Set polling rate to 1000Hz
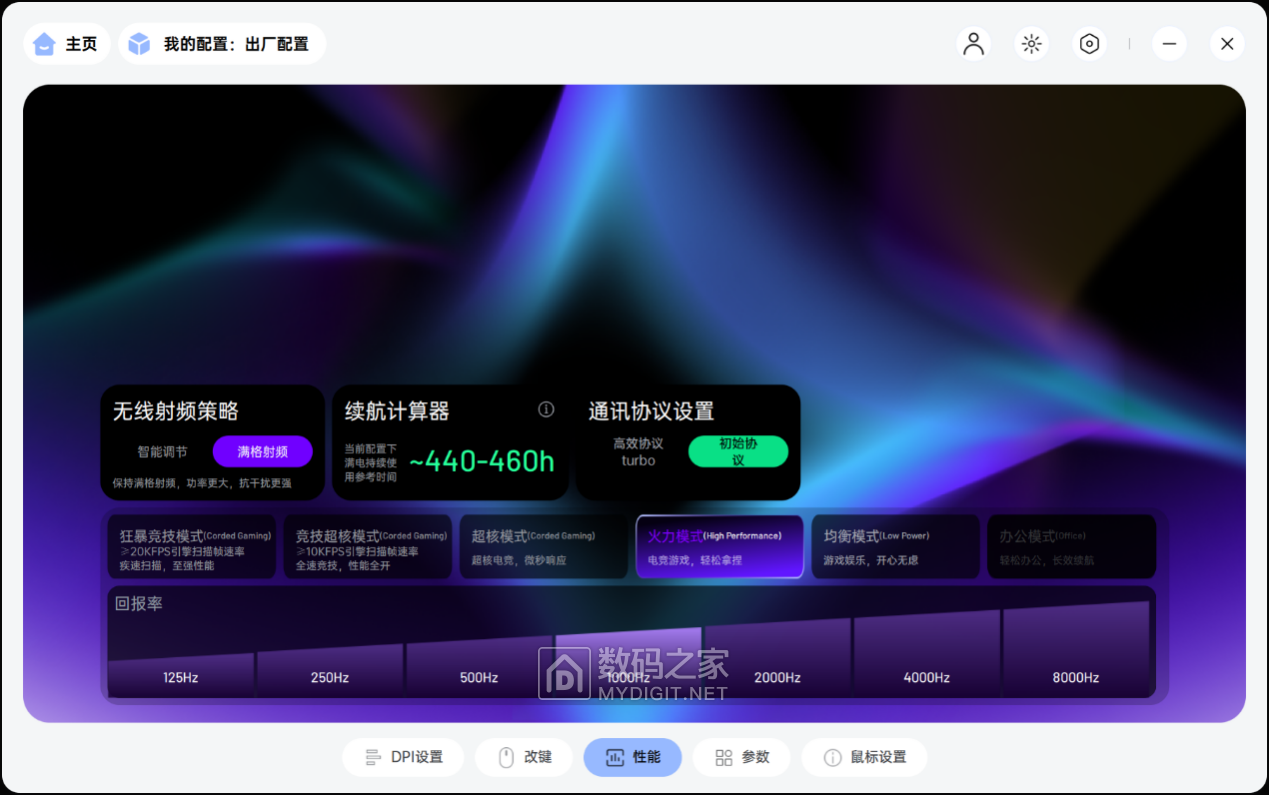Viewport: 1269px width, 795px height. 628,663
